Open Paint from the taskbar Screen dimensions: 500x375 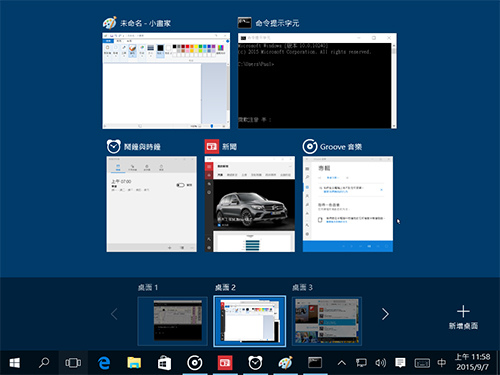pos(285,363)
